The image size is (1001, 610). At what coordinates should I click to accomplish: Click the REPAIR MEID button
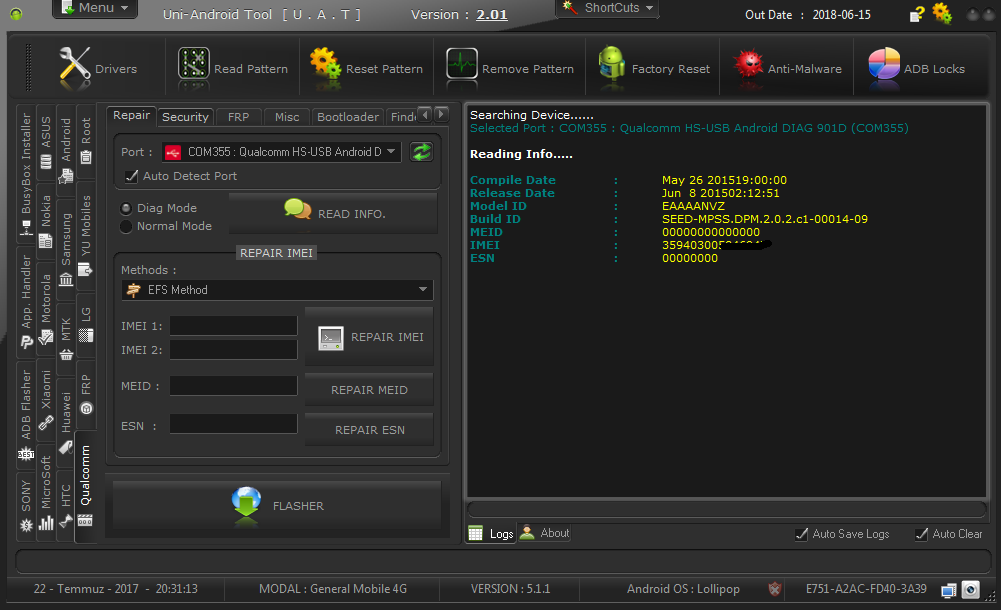(369, 390)
